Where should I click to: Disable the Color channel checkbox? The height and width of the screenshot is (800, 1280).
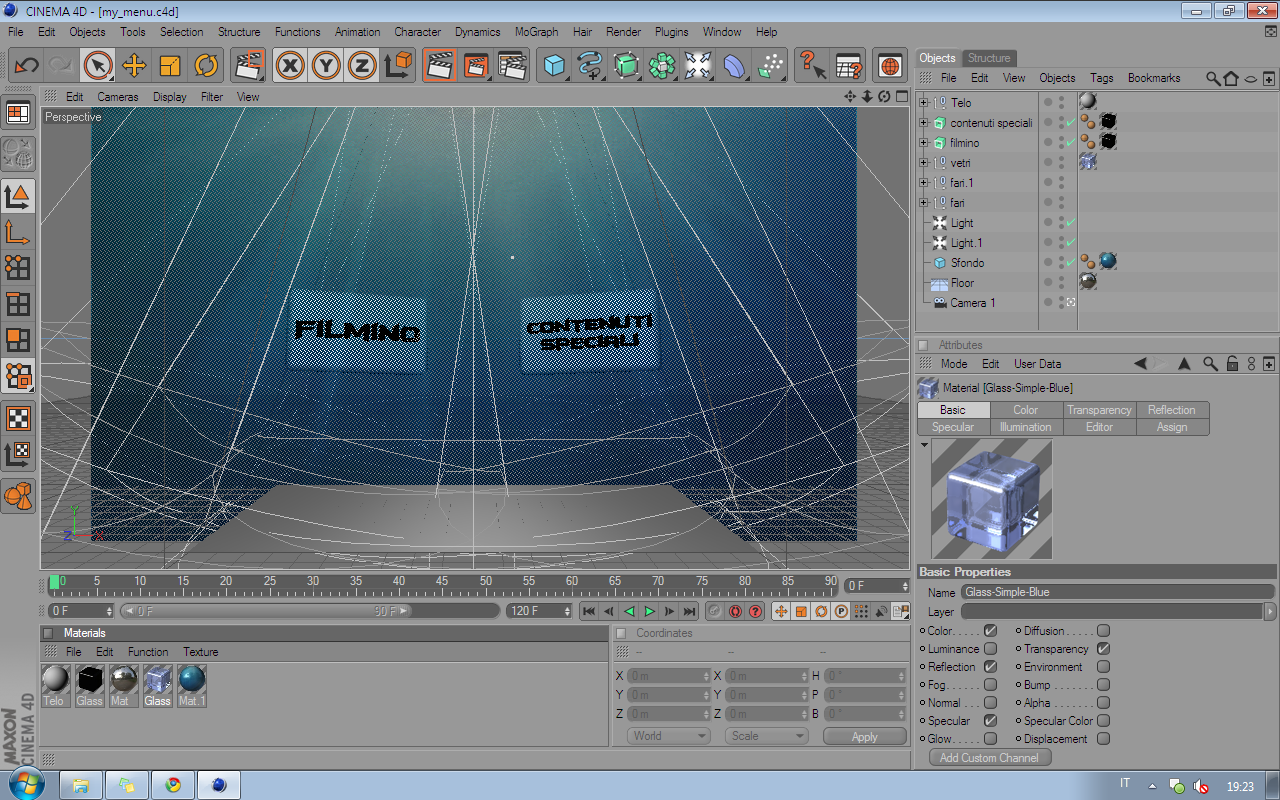pos(990,631)
